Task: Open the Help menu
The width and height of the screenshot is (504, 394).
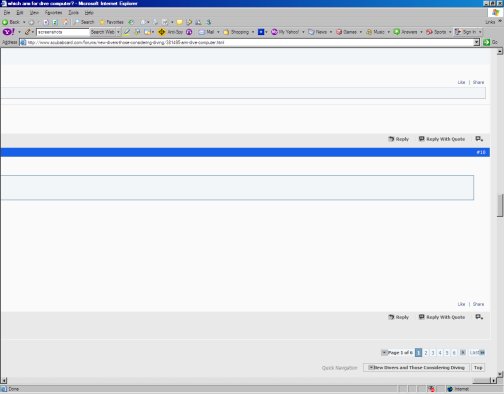Action: 89,13
